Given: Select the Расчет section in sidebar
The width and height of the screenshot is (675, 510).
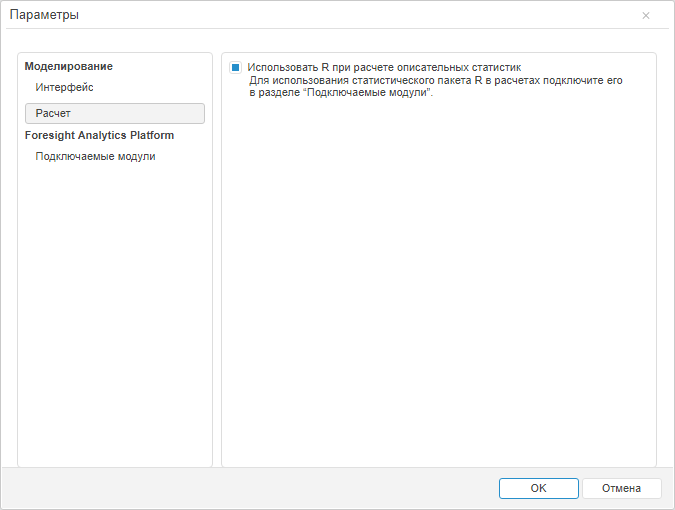Looking at the screenshot, I should pos(114,113).
